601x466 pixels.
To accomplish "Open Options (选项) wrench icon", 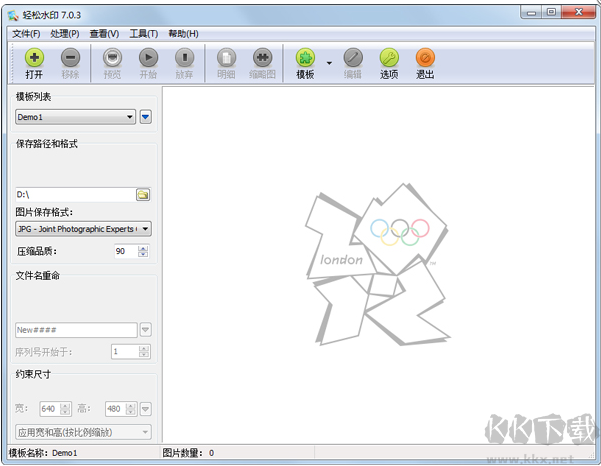I will click(x=389, y=58).
